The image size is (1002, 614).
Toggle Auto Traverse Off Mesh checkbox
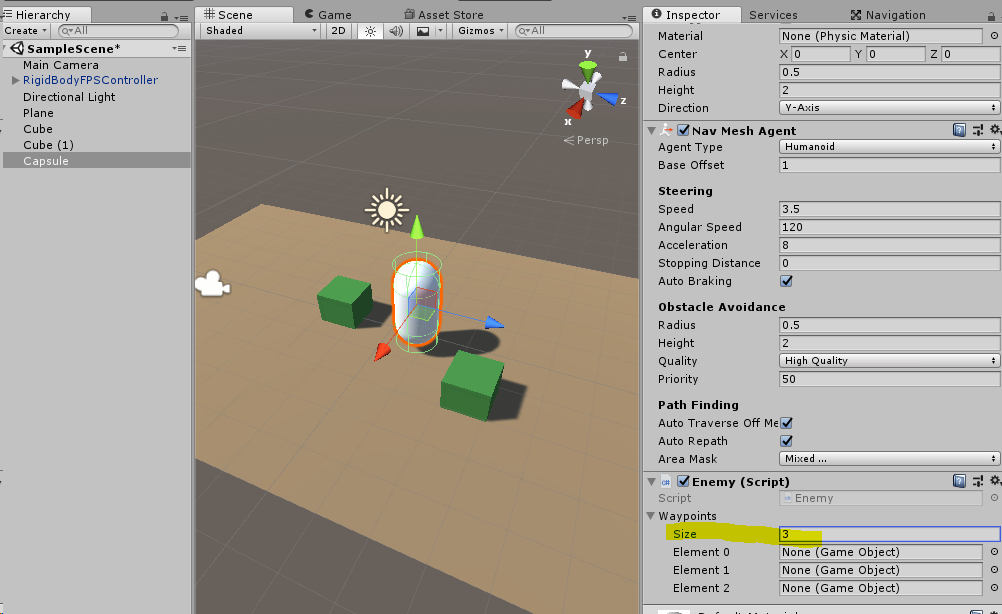tap(786, 423)
